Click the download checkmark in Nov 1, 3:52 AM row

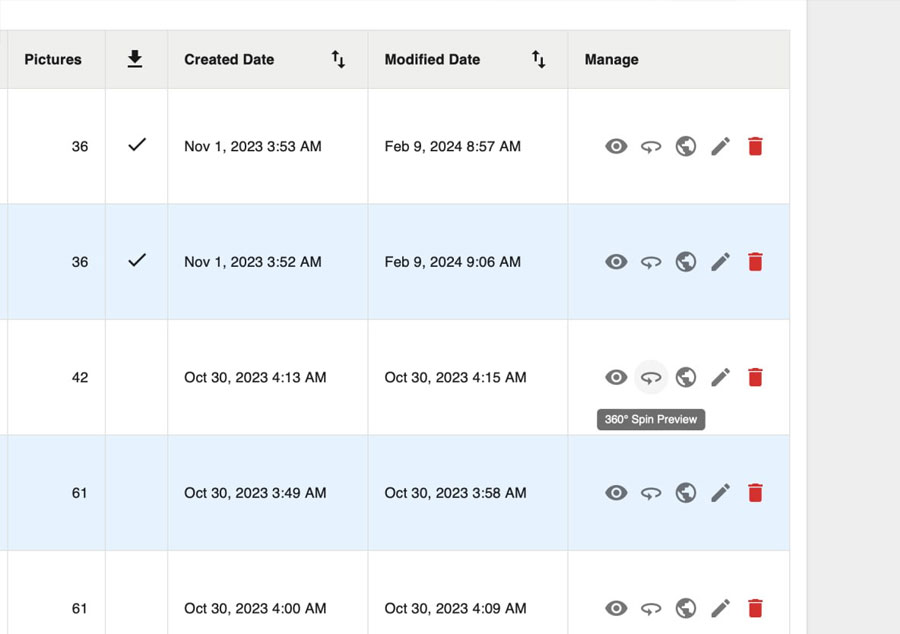pos(137,260)
